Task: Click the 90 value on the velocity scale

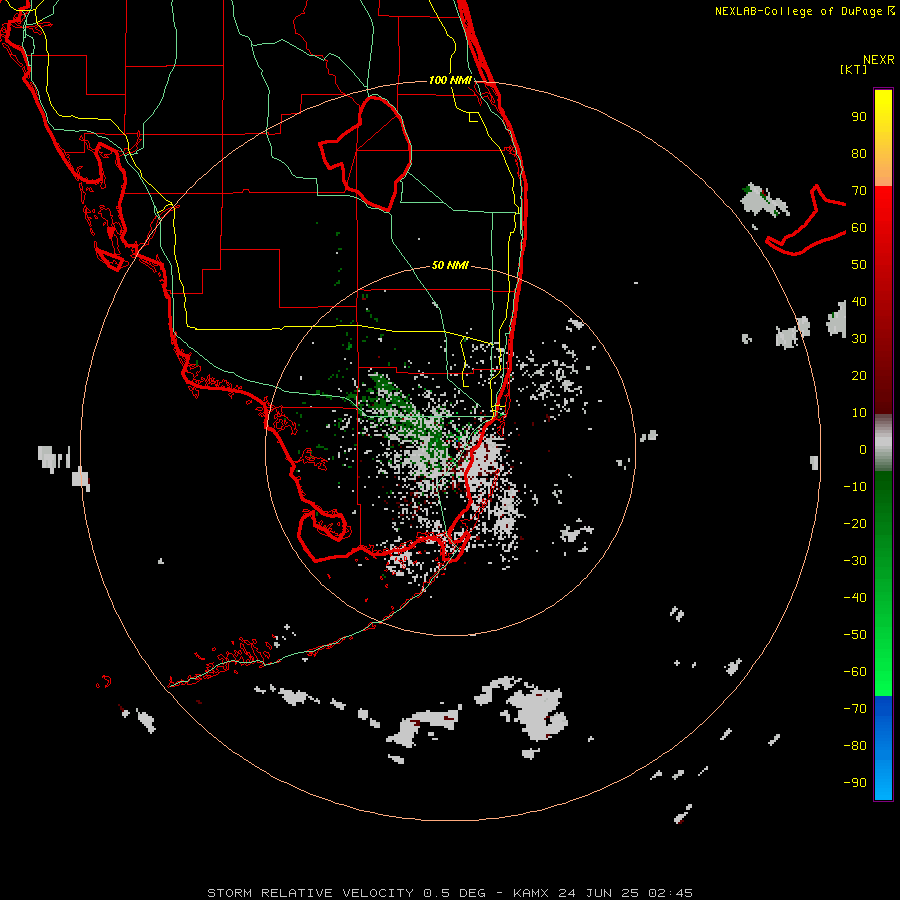Action: tap(859, 117)
